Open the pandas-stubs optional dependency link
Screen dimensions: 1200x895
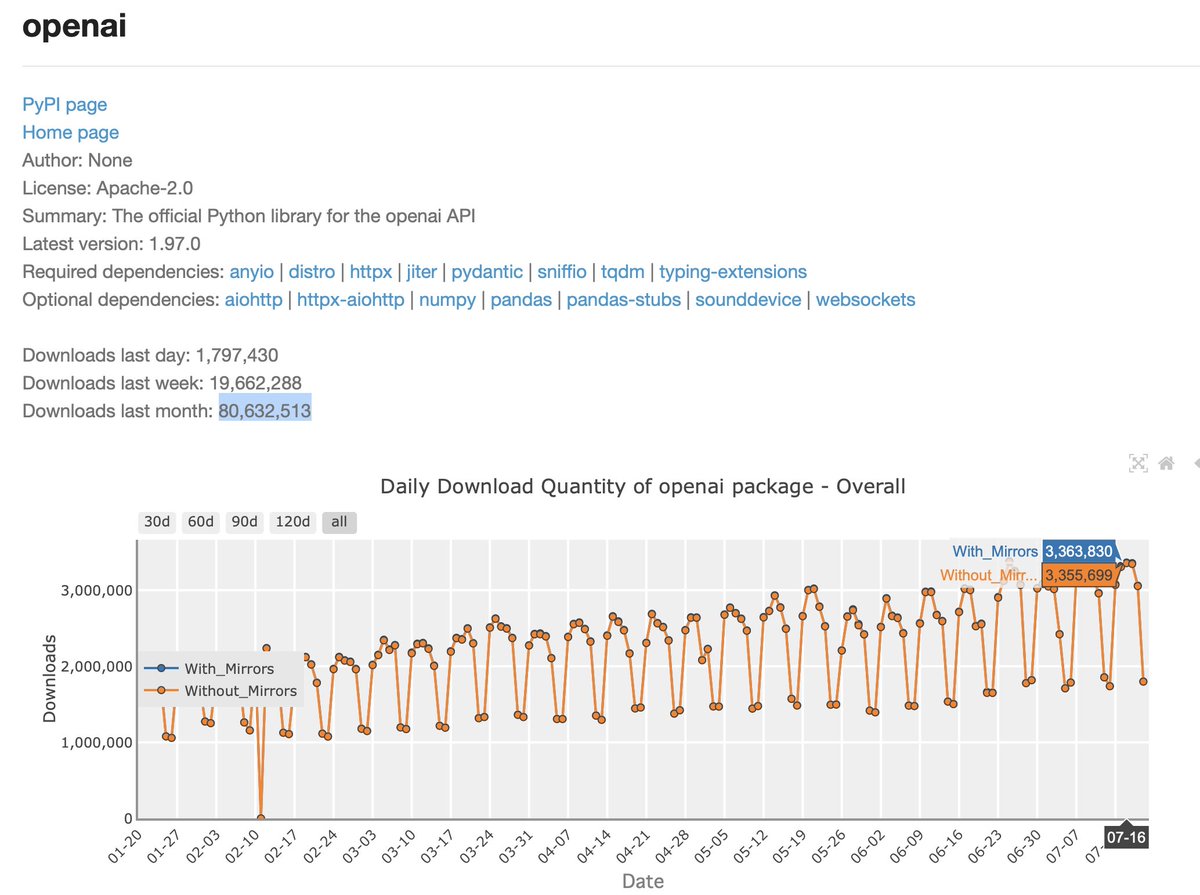[x=624, y=300]
